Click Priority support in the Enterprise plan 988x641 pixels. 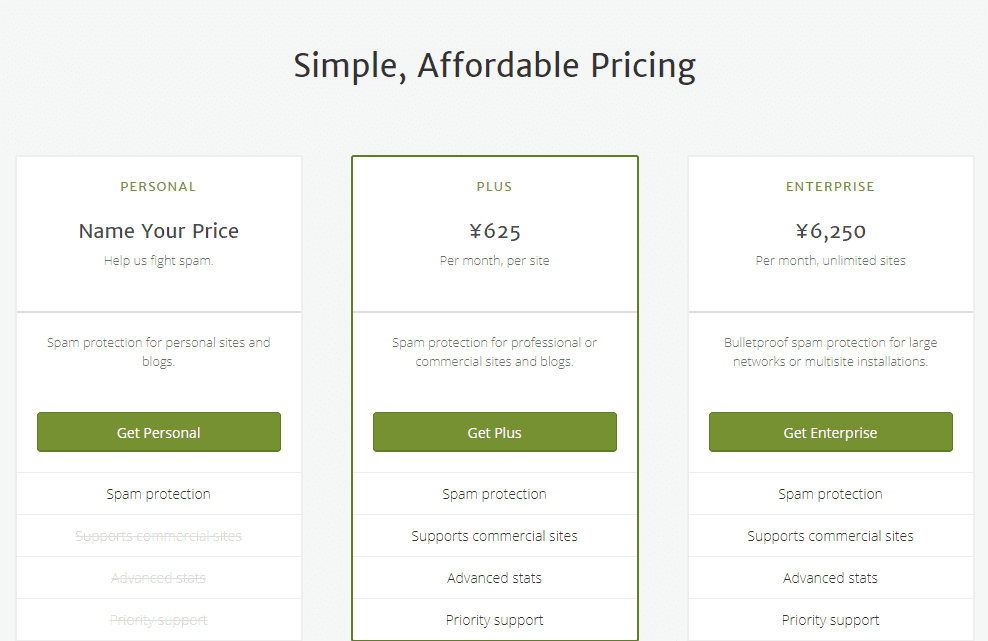click(x=830, y=620)
